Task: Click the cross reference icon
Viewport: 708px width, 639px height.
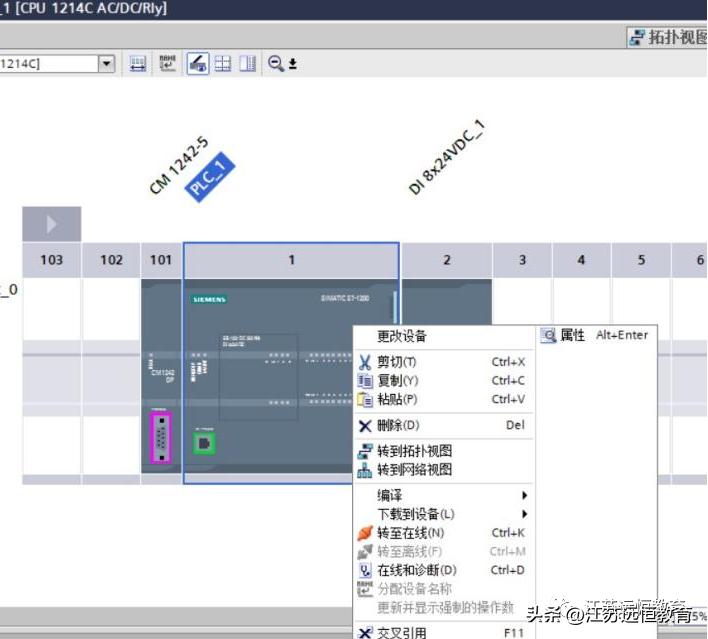Action: (365, 633)
